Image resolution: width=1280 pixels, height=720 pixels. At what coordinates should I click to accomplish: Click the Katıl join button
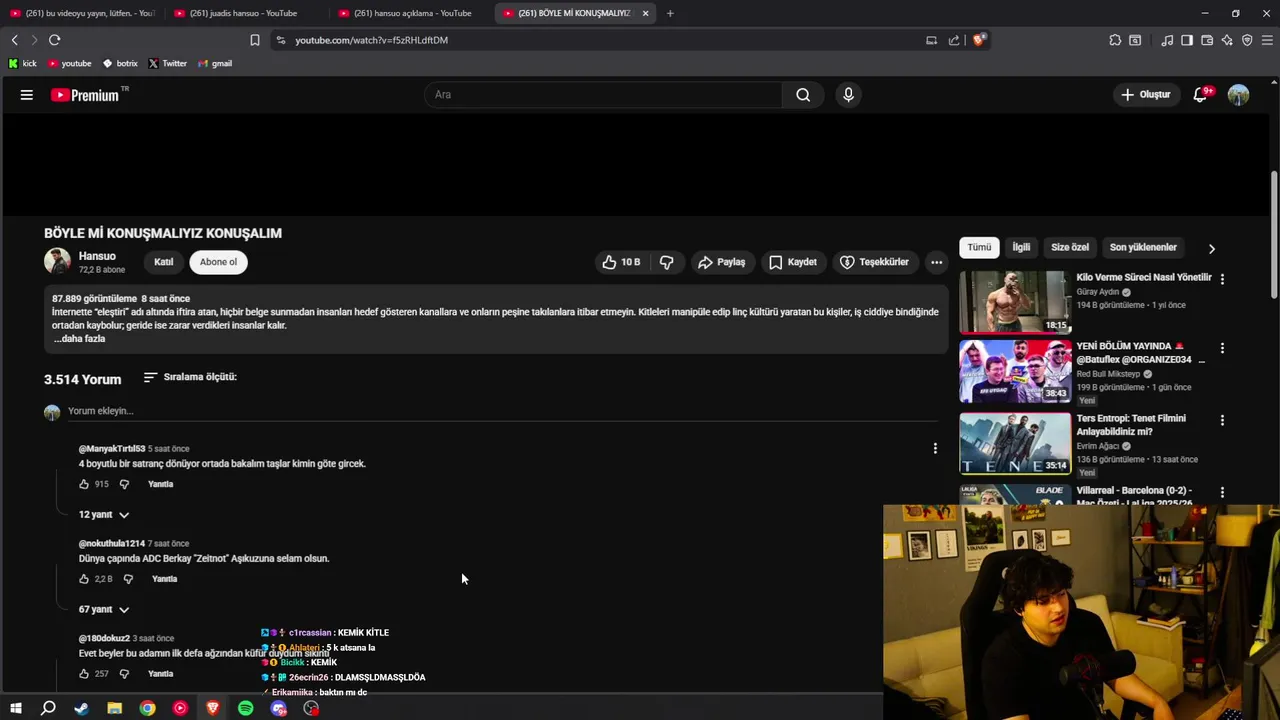tap(163, 262)
